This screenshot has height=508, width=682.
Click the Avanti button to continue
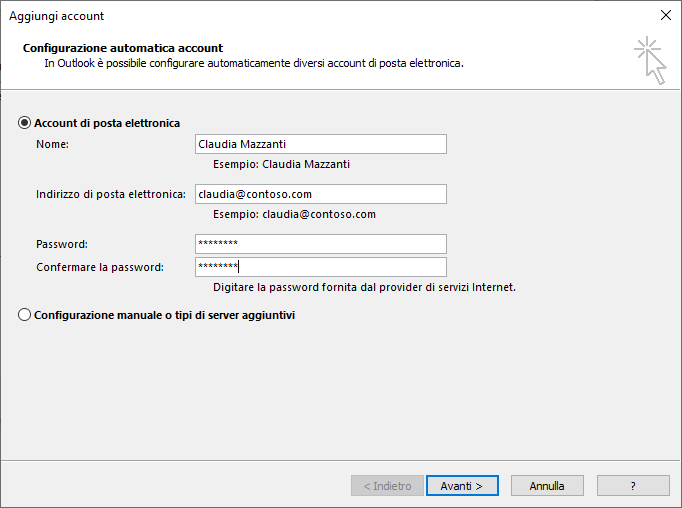462,485
